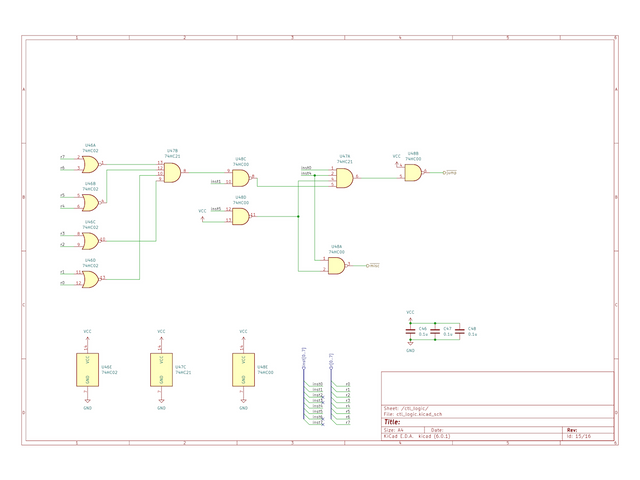Select the r0 input label on U46D
The image size is (640, 480).
(x=63, y=283)
